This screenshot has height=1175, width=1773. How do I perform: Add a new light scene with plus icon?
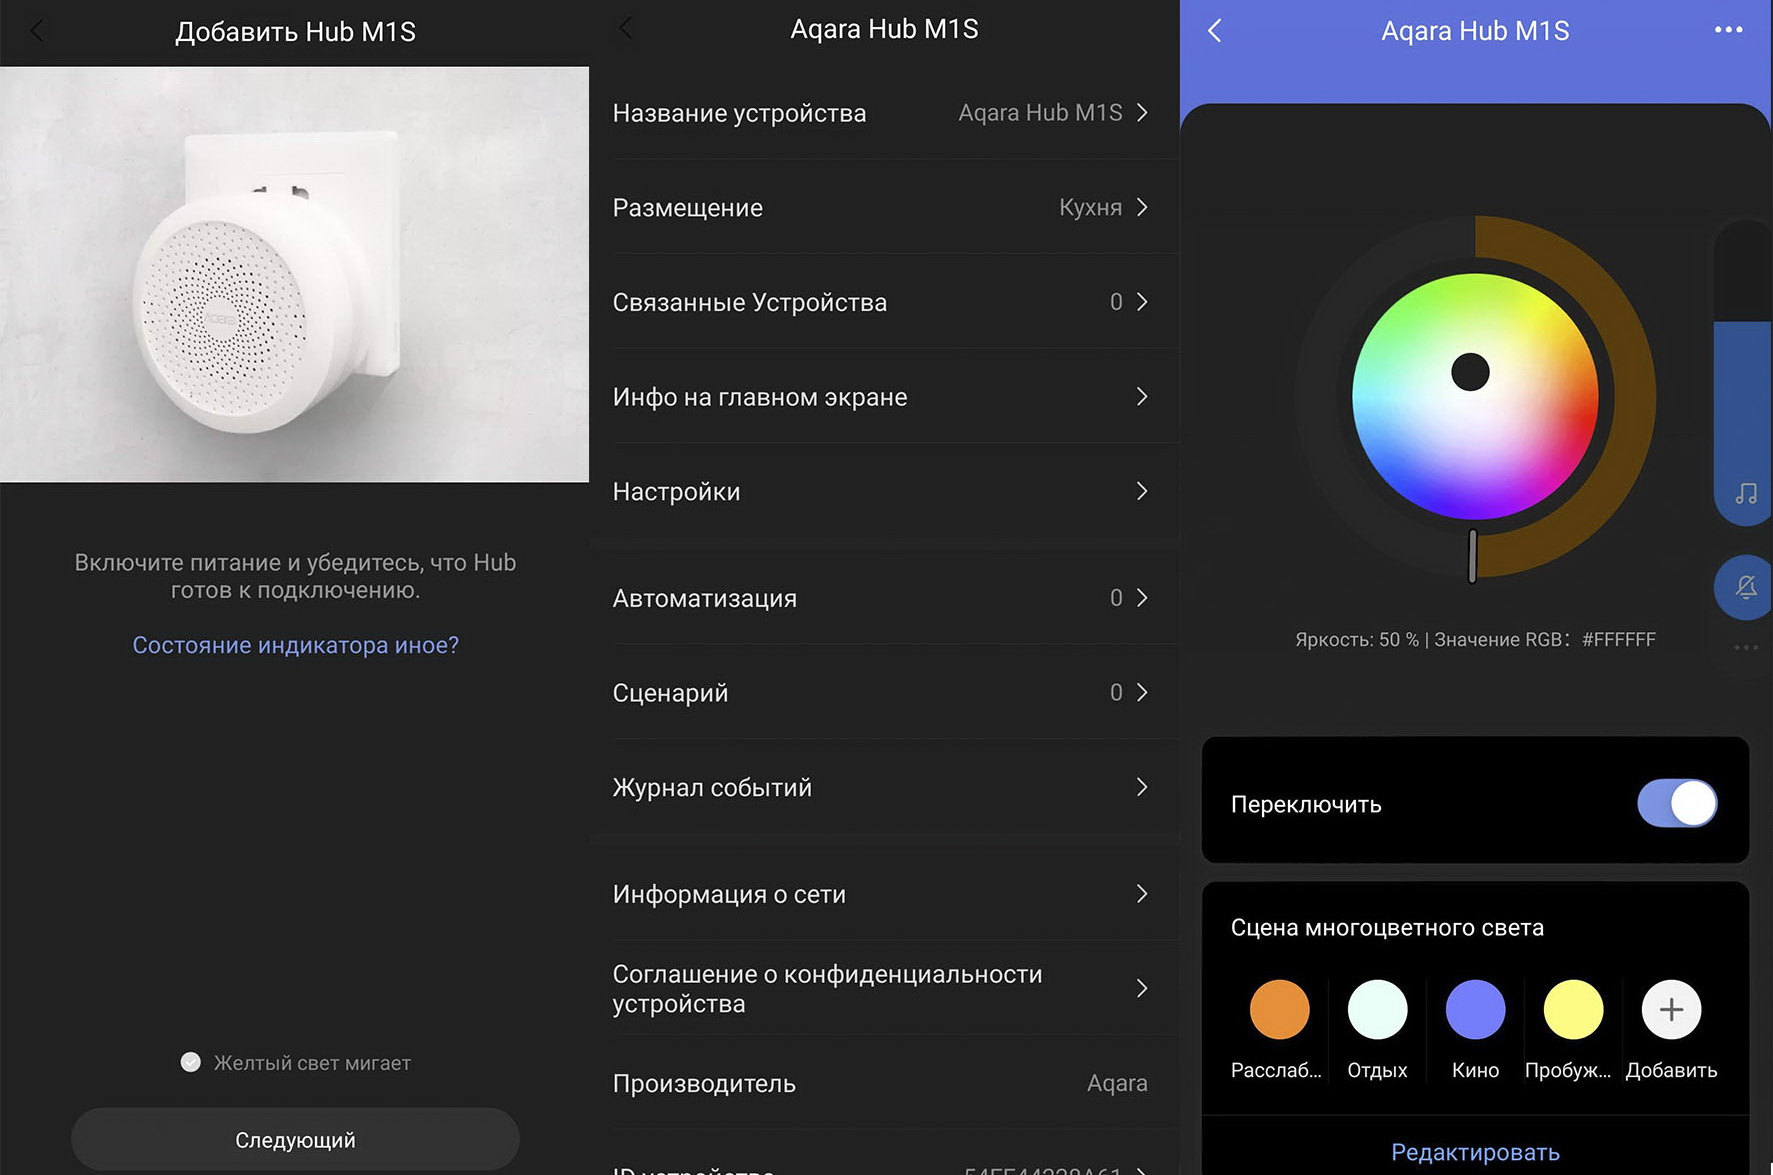[1671, 1010]
